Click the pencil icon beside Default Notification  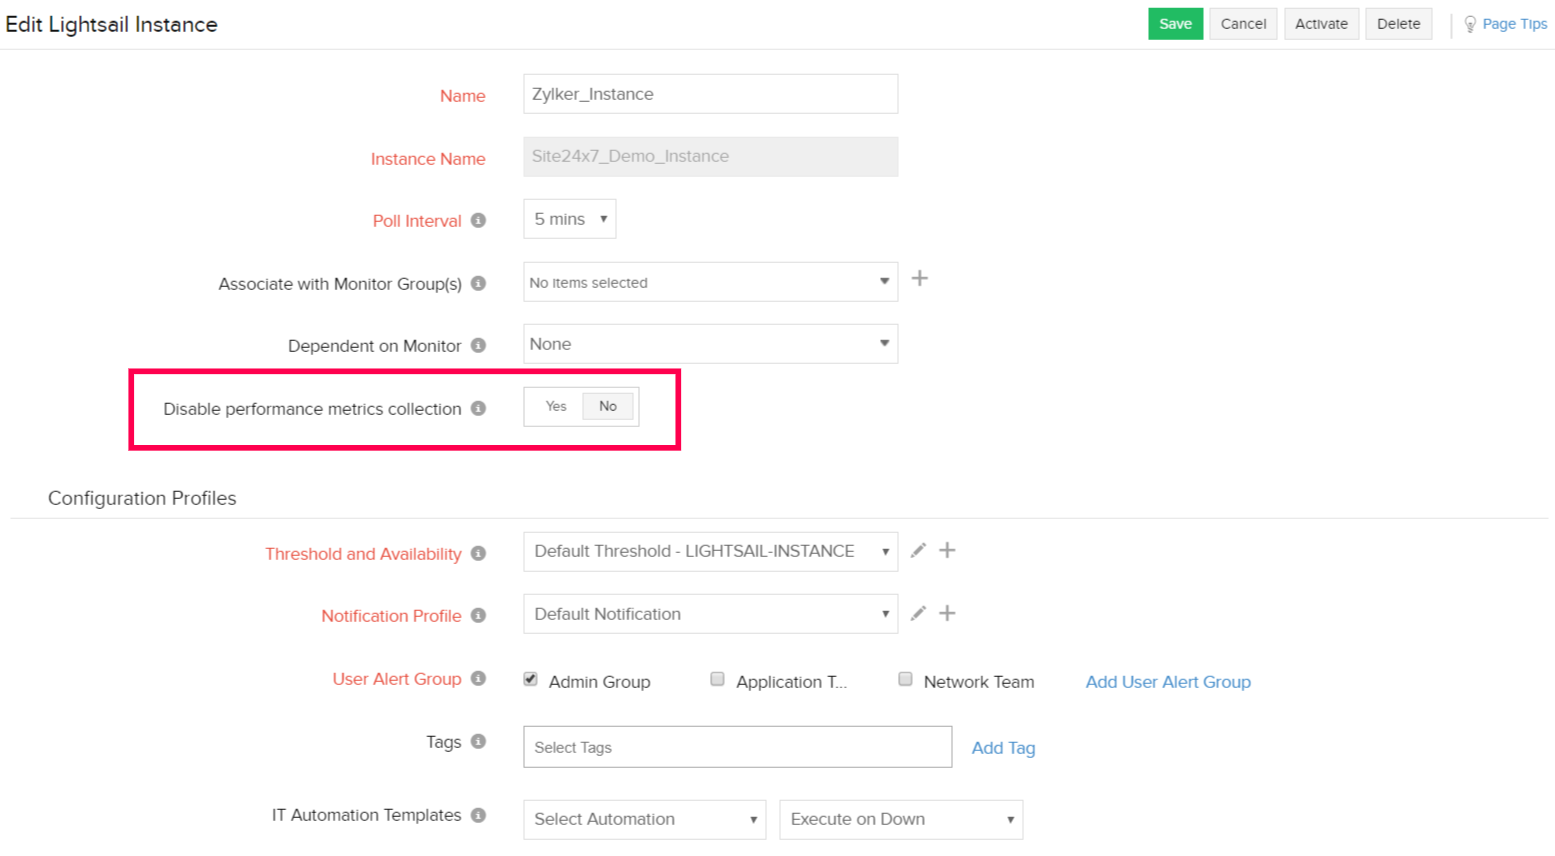918,613
